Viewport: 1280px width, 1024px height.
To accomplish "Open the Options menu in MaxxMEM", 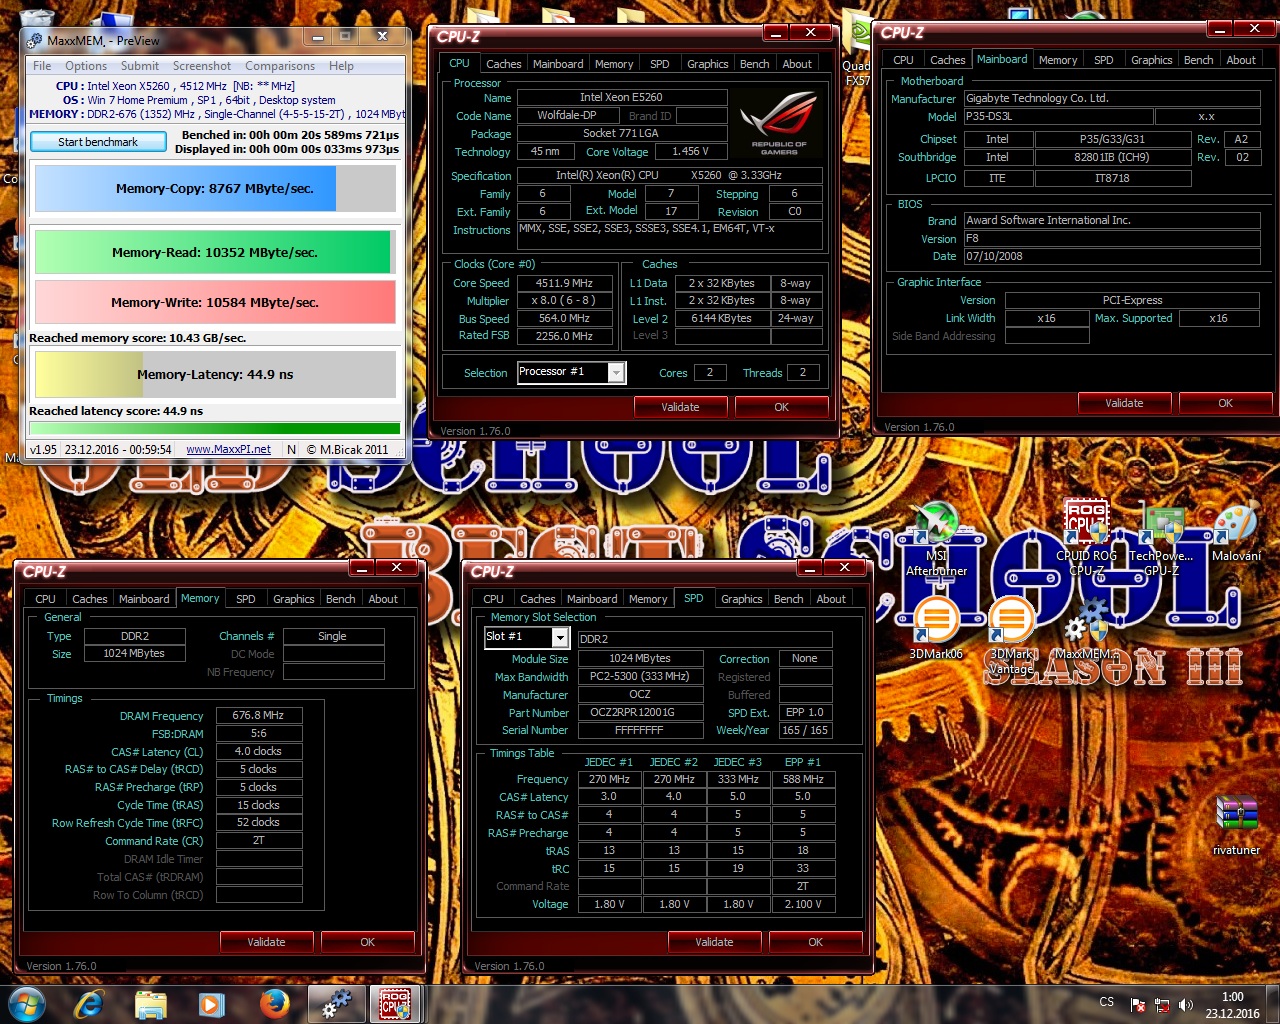I will (x=86, y=66).
